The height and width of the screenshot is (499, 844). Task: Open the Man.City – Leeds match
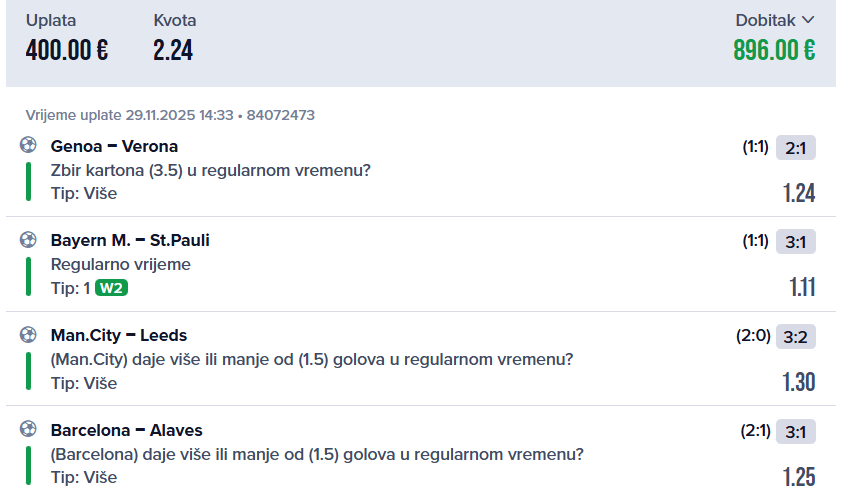(x=119, y=335)
